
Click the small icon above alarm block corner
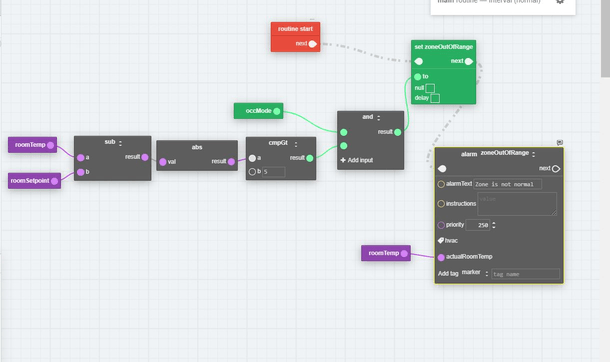560,143
